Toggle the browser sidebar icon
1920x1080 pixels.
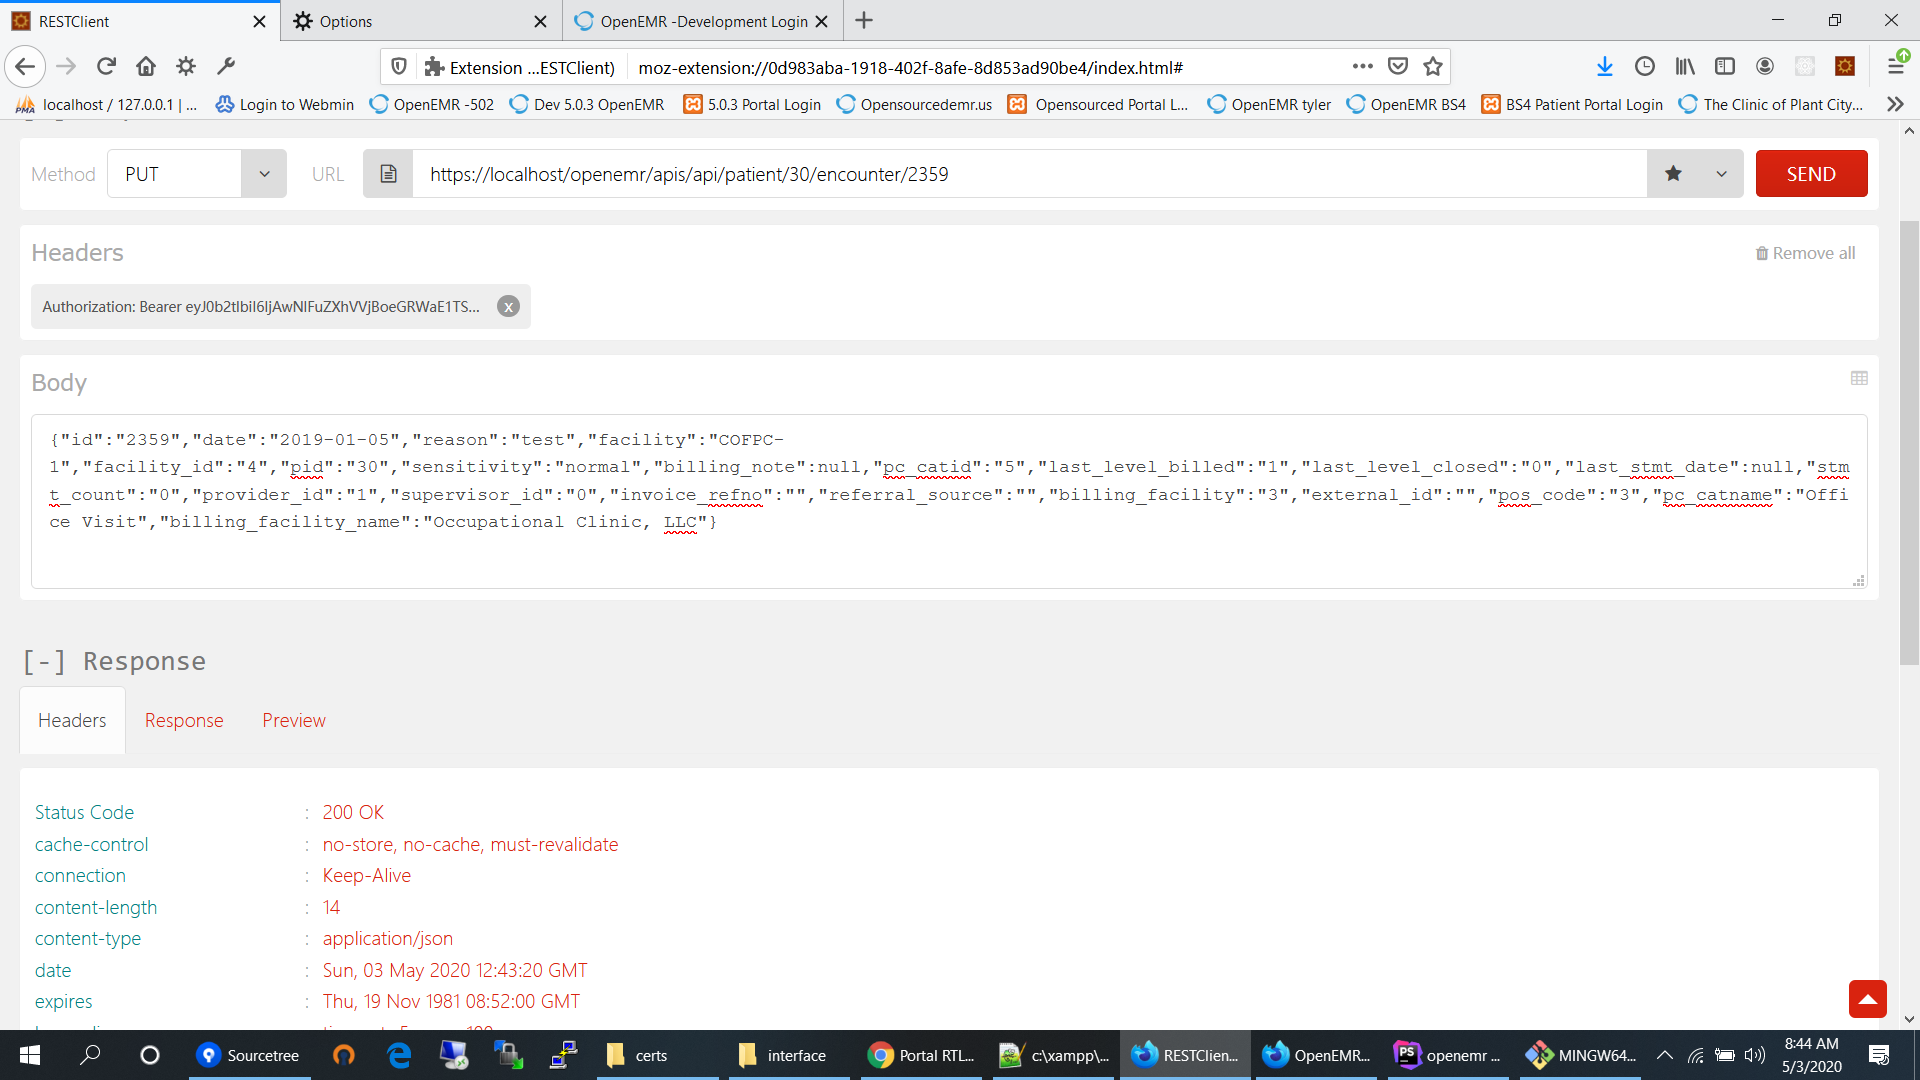pyautogui.click(x=1725, y=66)
